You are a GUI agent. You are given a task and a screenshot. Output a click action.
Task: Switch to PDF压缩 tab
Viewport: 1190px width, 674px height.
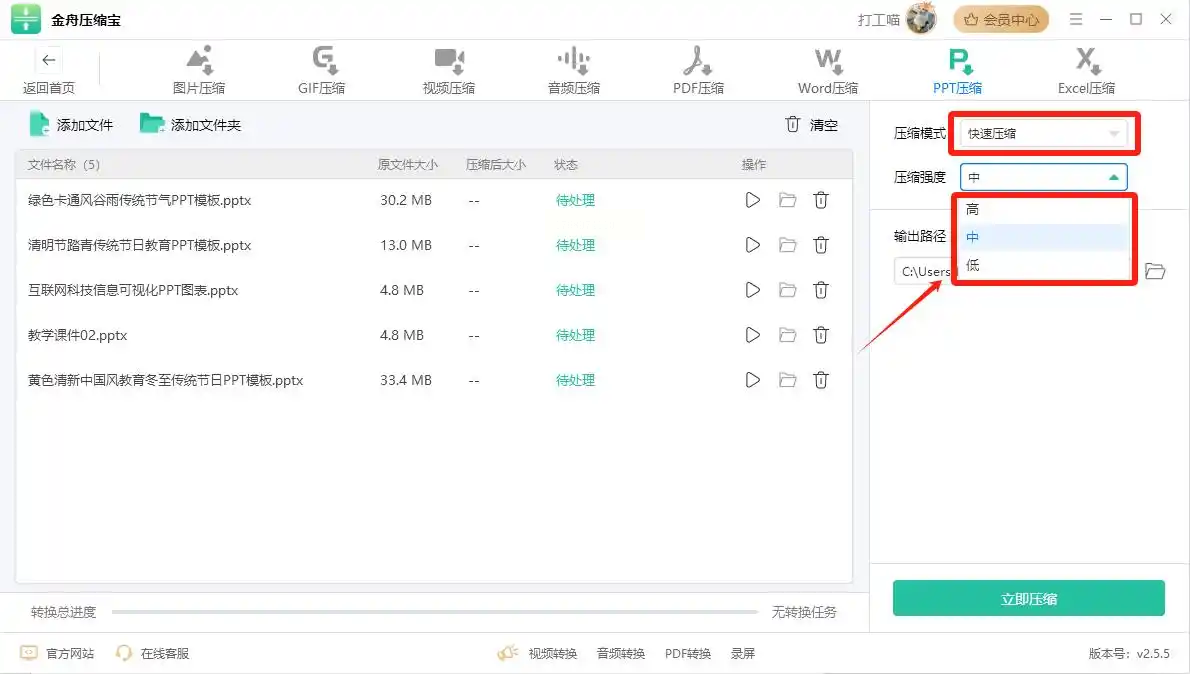(x=698, y=71)
